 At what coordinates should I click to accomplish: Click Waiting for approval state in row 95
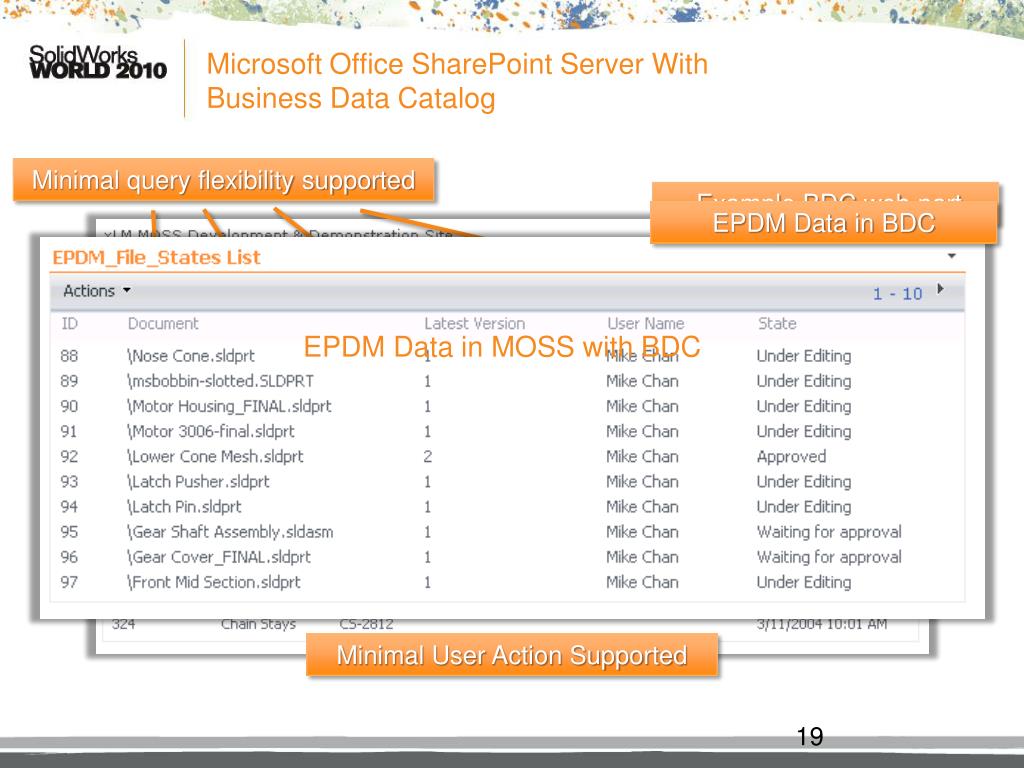pos(829,532)
